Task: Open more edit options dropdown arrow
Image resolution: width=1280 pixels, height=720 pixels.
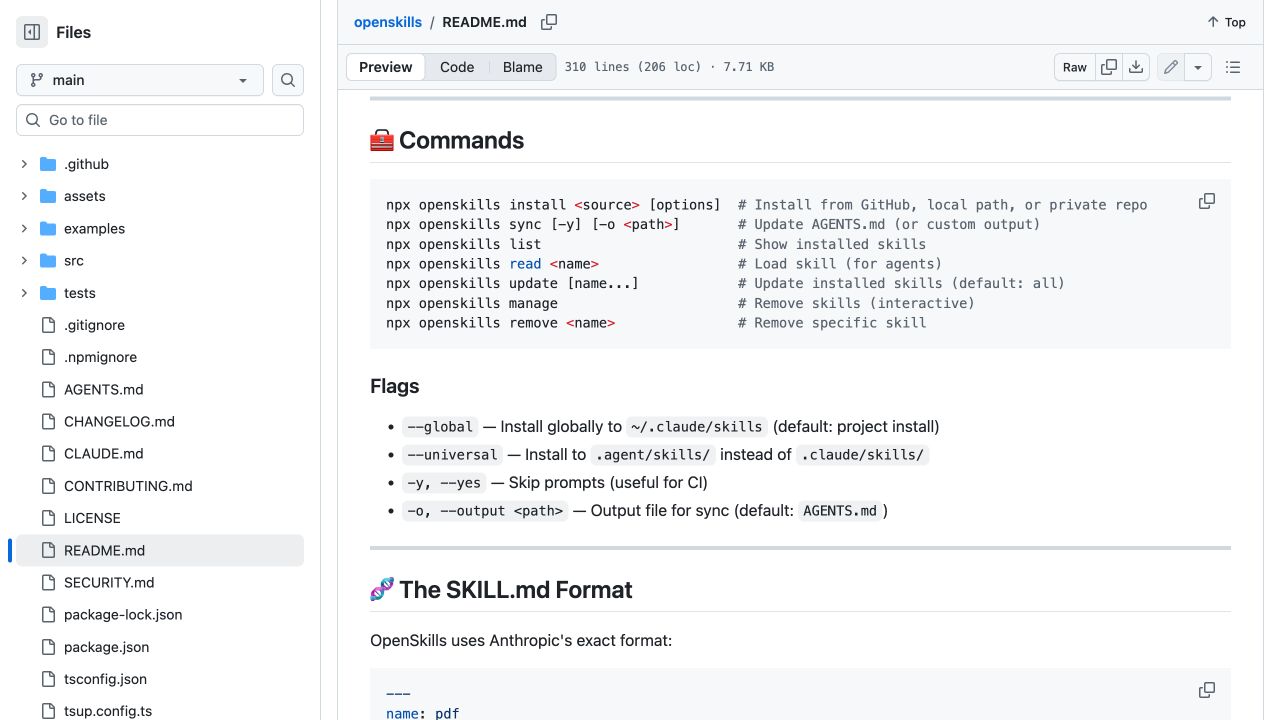Action: 1198,67
